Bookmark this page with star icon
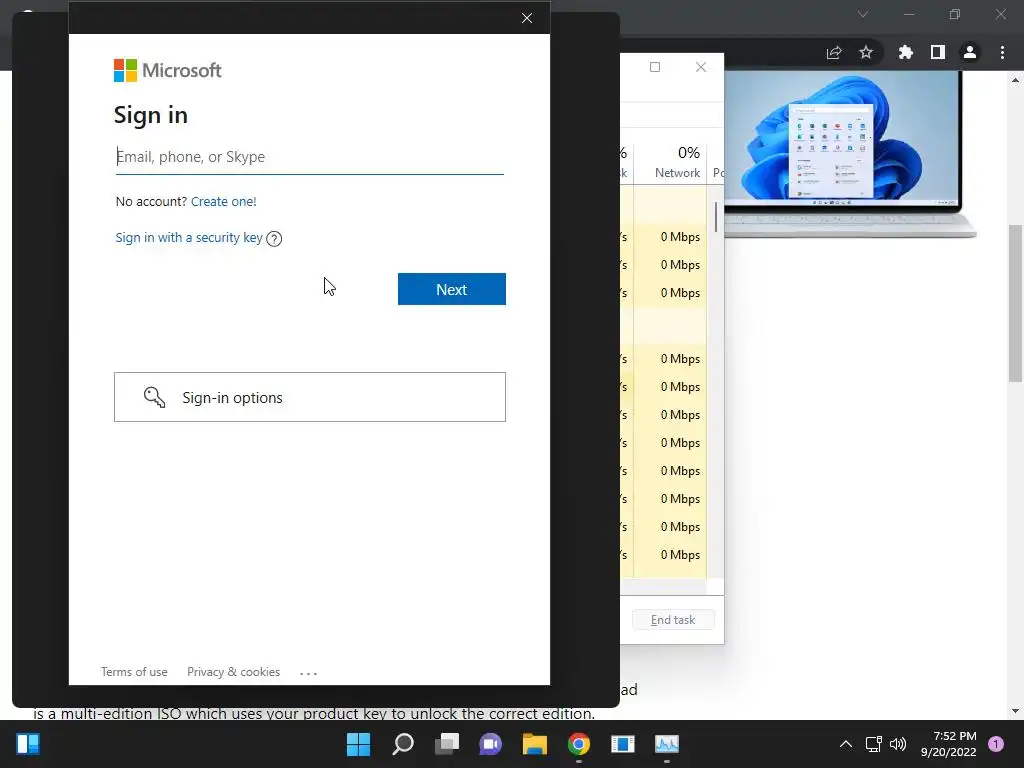Screen dimensions: 1024x768 (x=866, y=52)
